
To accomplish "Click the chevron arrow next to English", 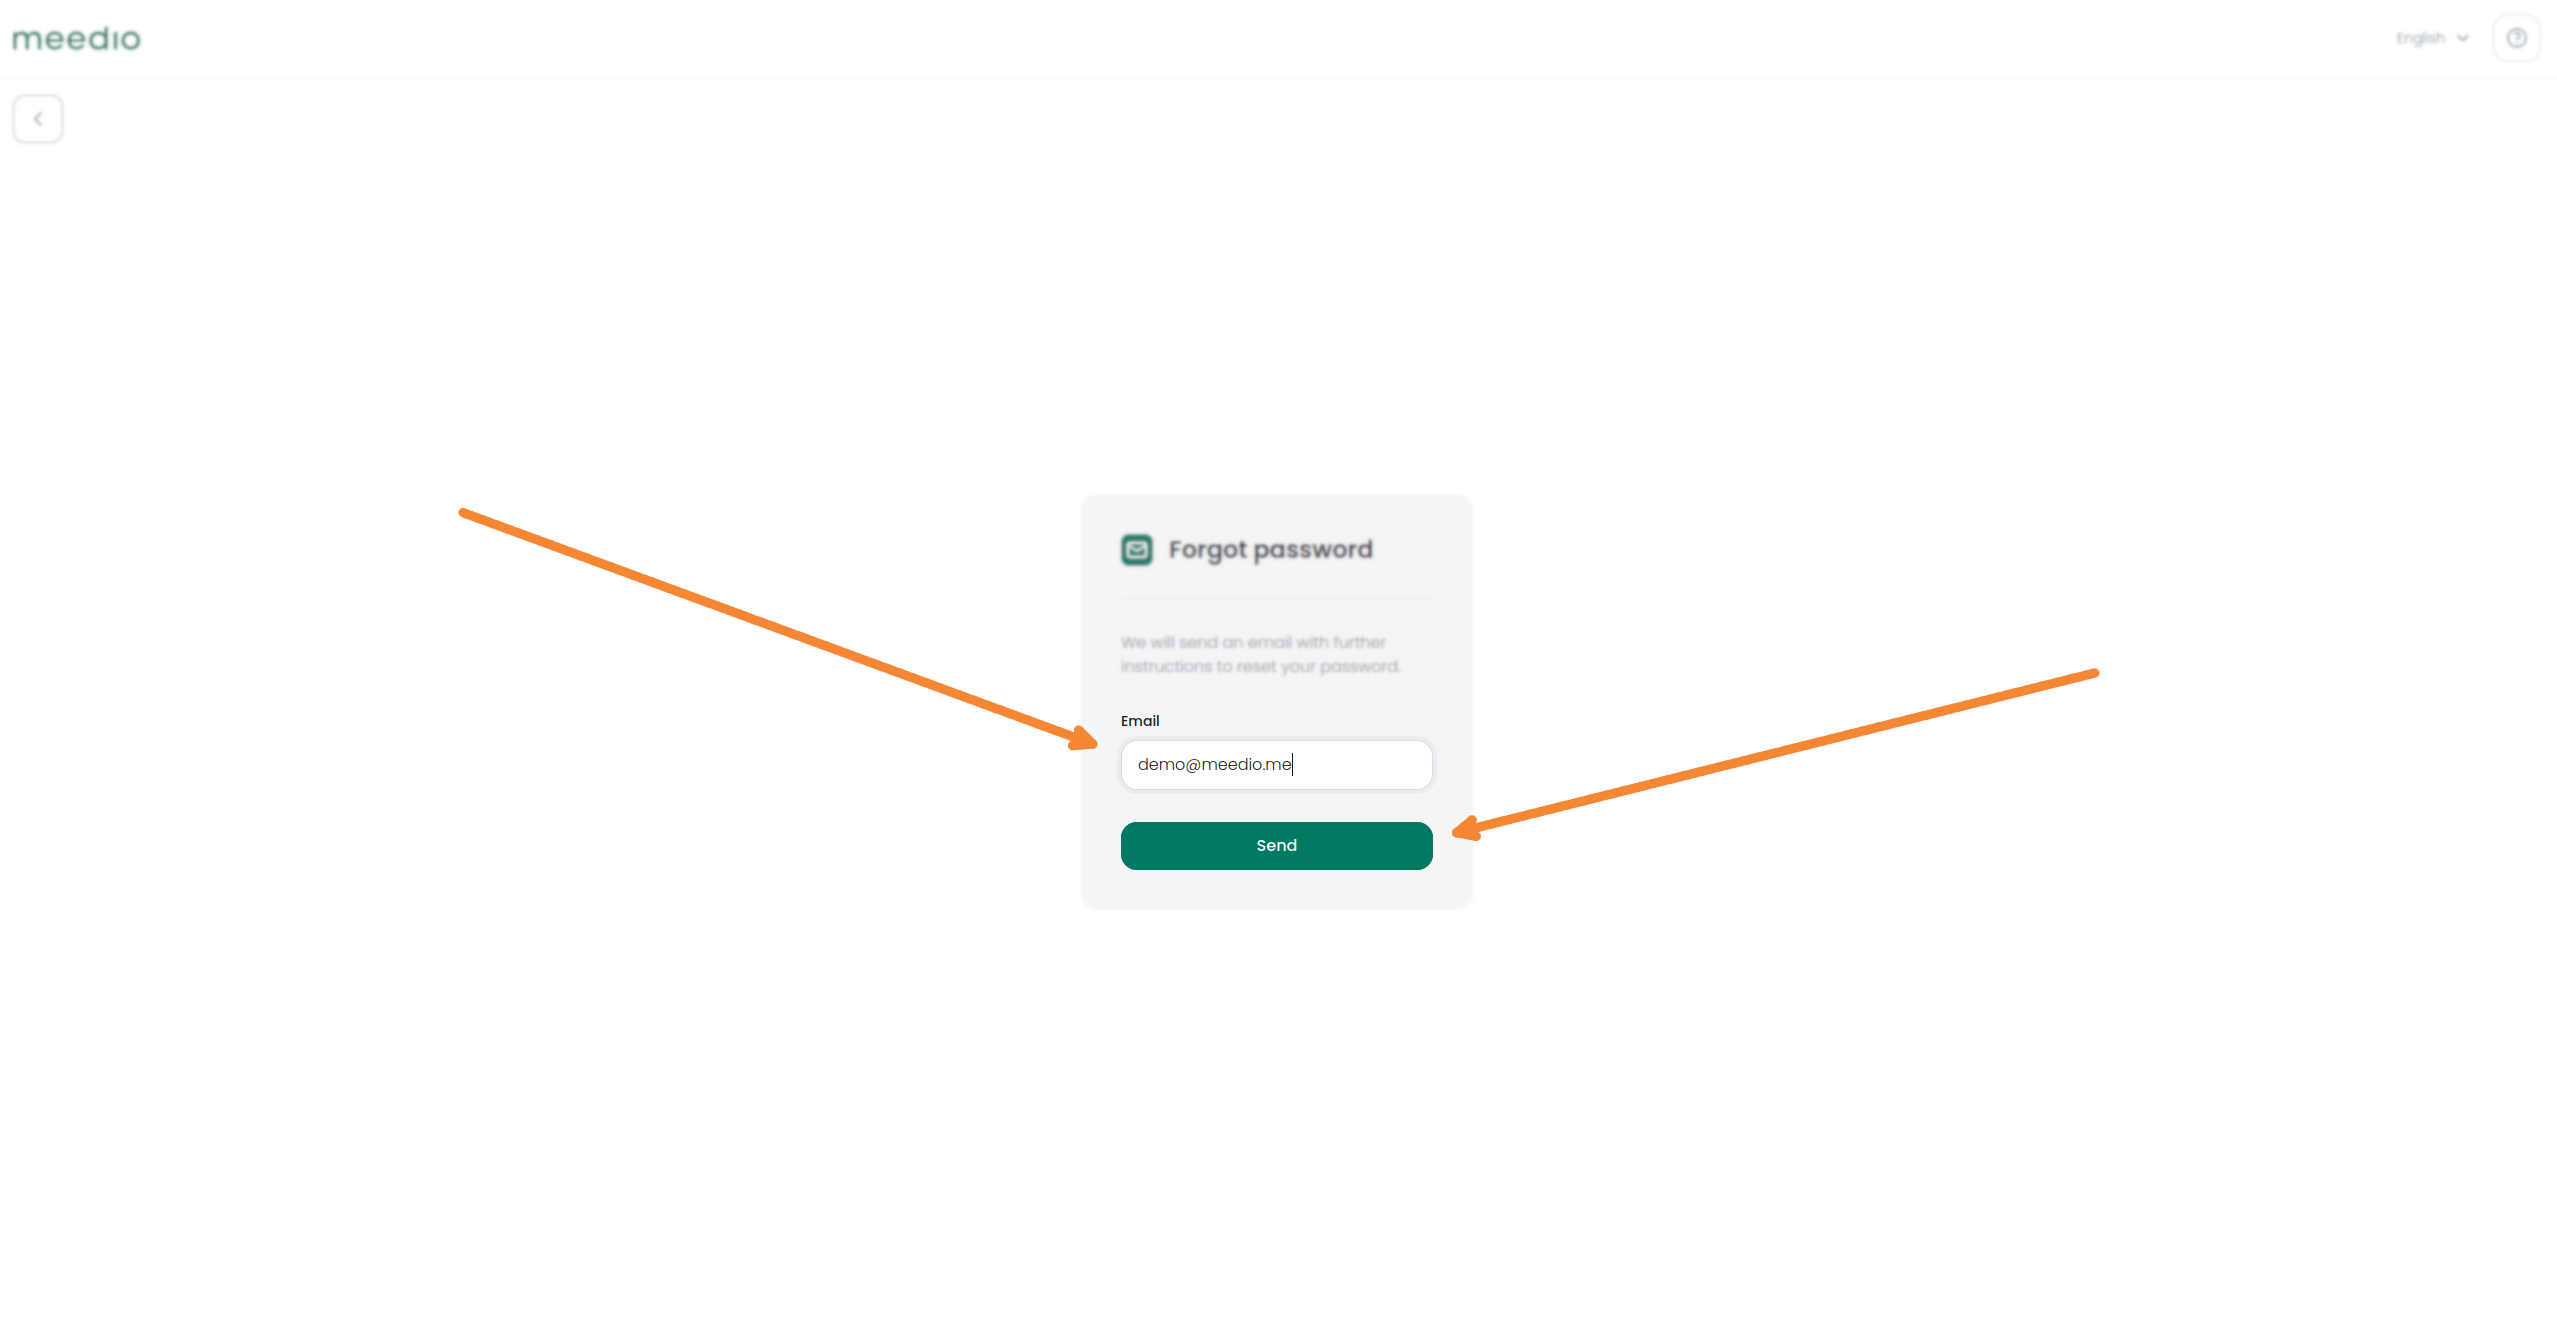I will [2462, 38].
